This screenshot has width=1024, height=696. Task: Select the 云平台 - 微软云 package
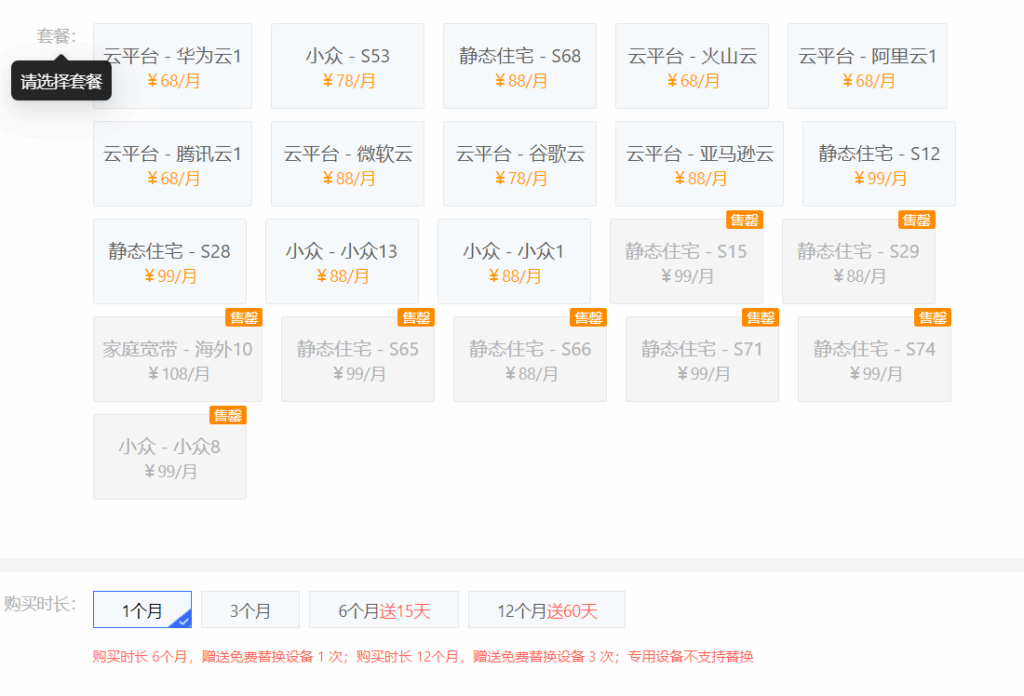[347, 164]
